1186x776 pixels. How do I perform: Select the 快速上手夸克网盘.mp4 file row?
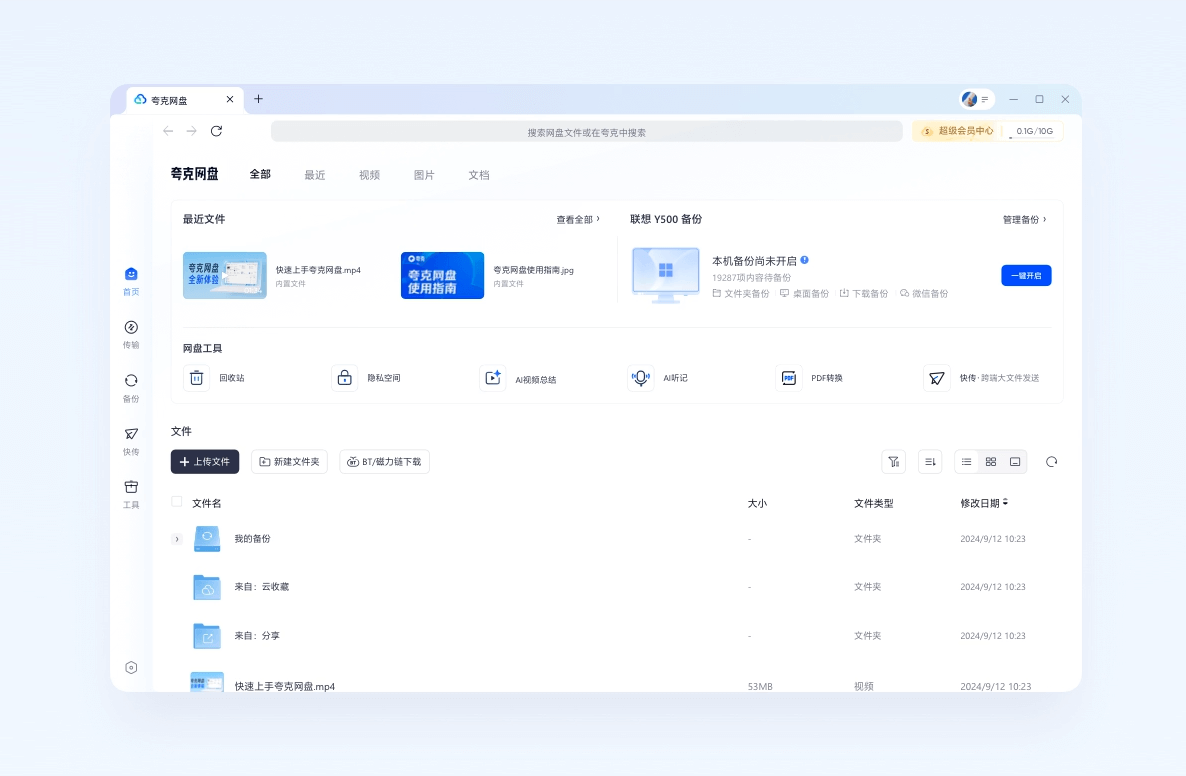coord(616,684)
